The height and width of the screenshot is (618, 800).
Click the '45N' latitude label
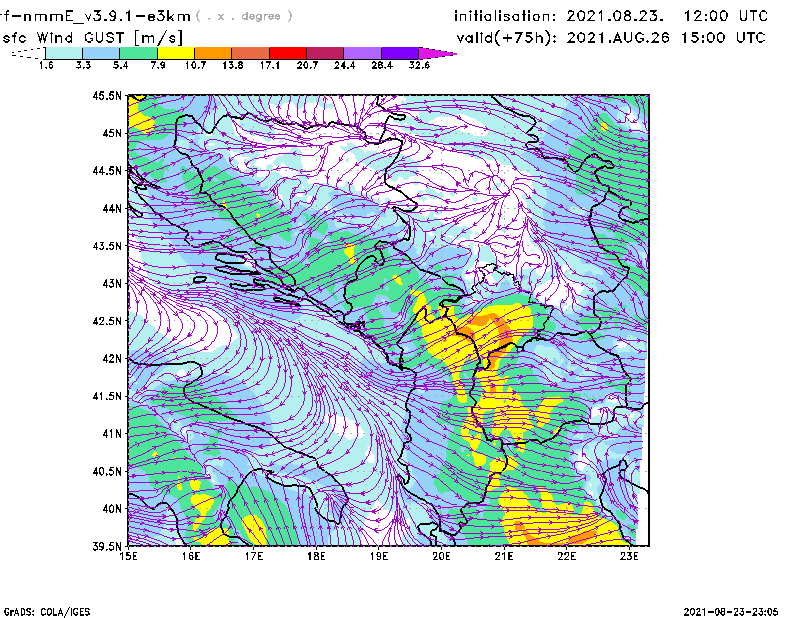[x=113, y=133]
